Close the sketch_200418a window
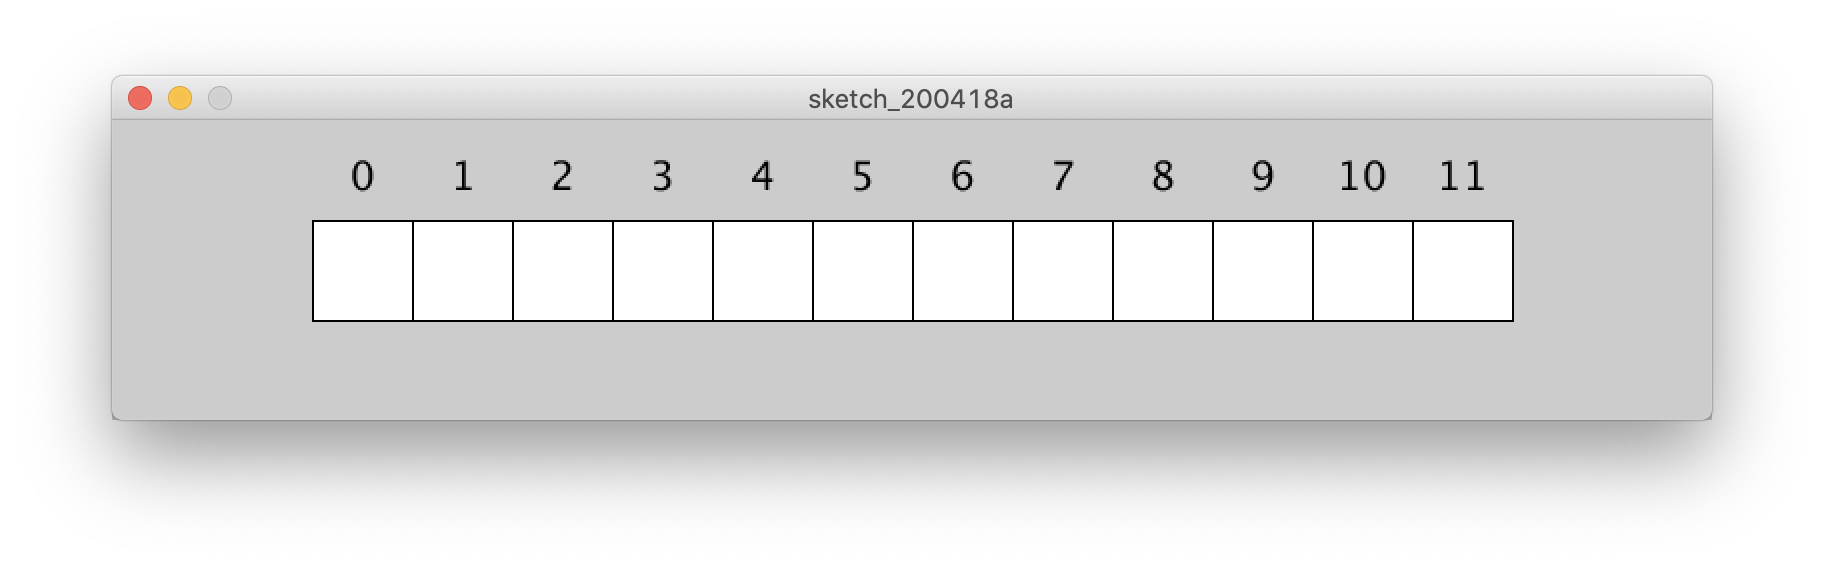The height and width of the screenshot is (568, 1824). [x=140, y=98]
